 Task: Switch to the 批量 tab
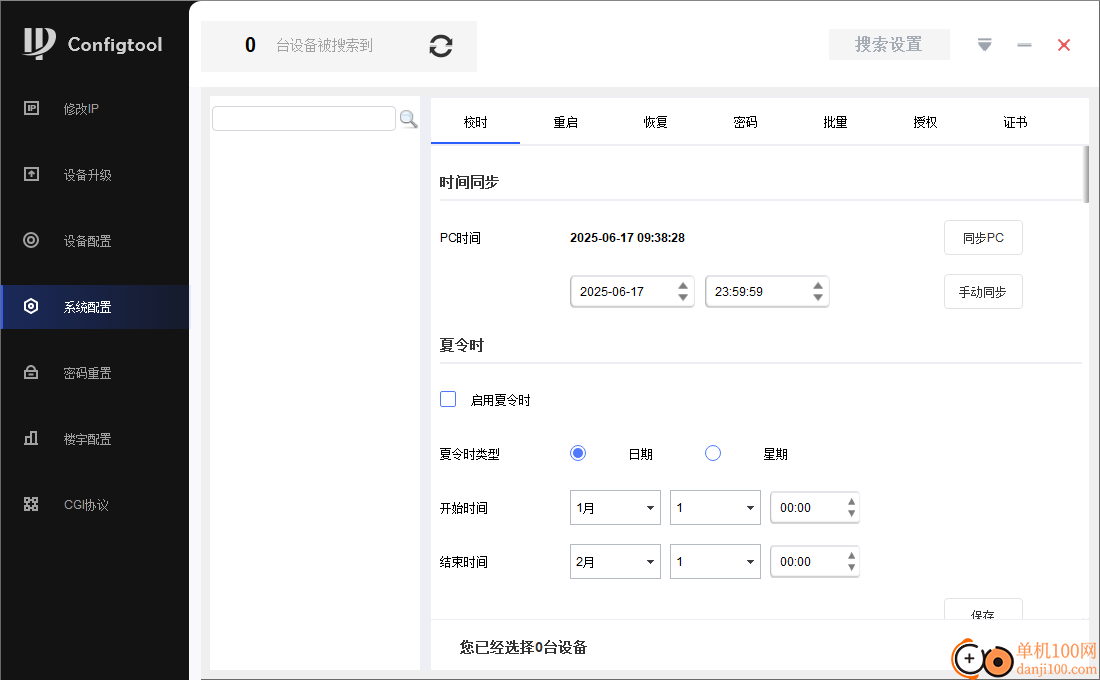coord(835,122)
